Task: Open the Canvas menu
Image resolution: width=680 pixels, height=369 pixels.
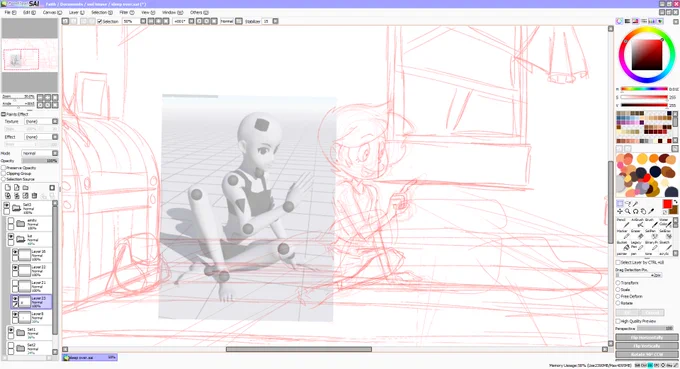Action: tap(52, 13)
